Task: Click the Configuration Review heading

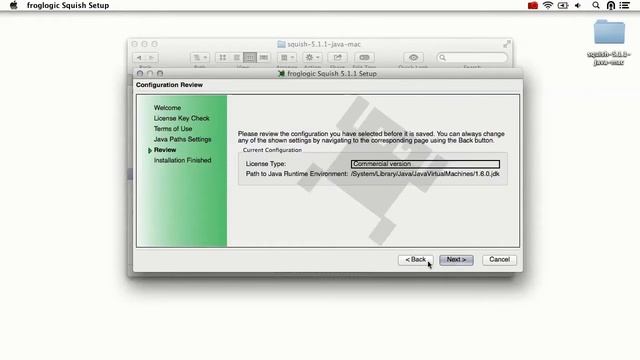Action: (x=169, y=85)
